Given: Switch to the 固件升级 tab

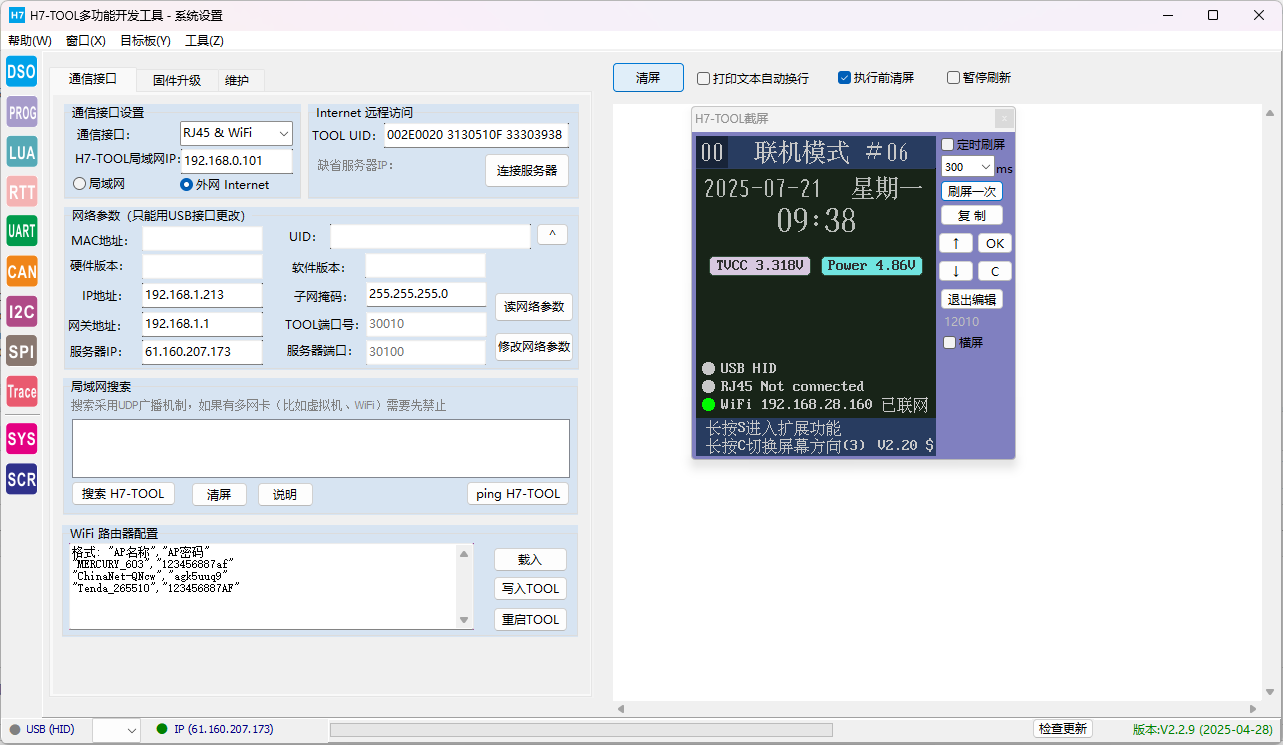Looking at the screenshot, I should click(177, 81).
